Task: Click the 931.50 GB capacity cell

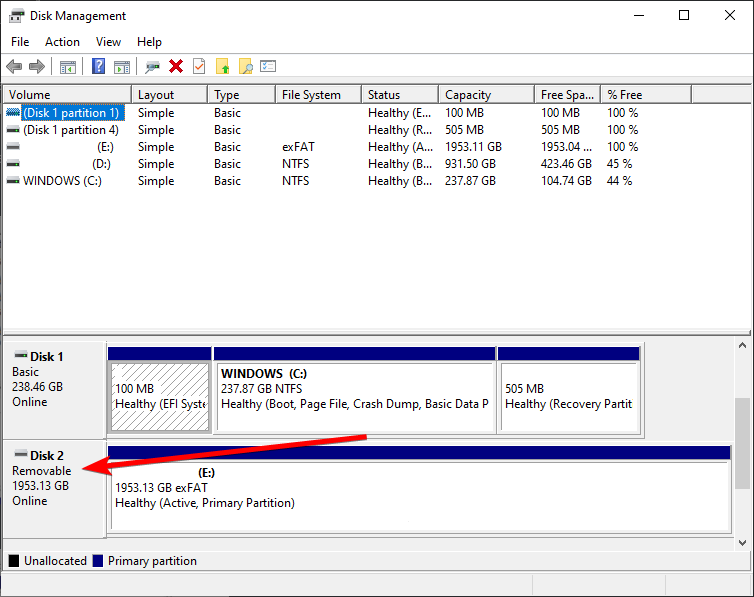Action: pos(470,164)
